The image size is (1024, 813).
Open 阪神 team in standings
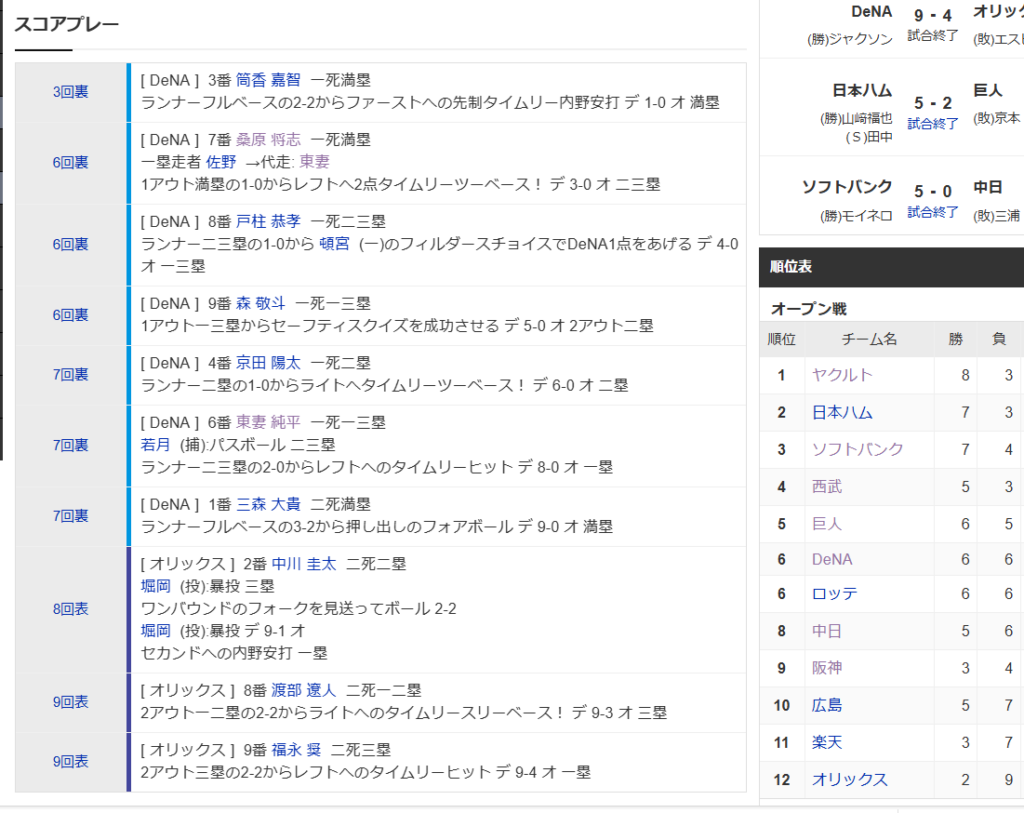pyautogui.click(x=827, y=667)
